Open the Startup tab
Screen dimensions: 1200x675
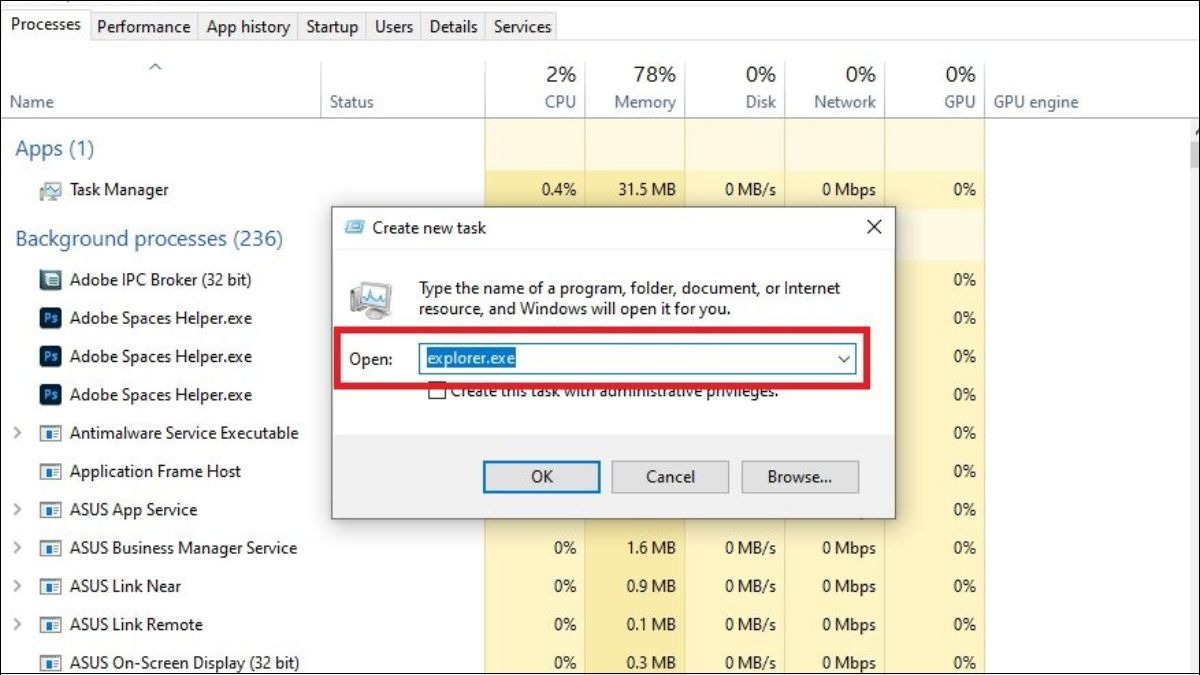(x=332, y=27)
